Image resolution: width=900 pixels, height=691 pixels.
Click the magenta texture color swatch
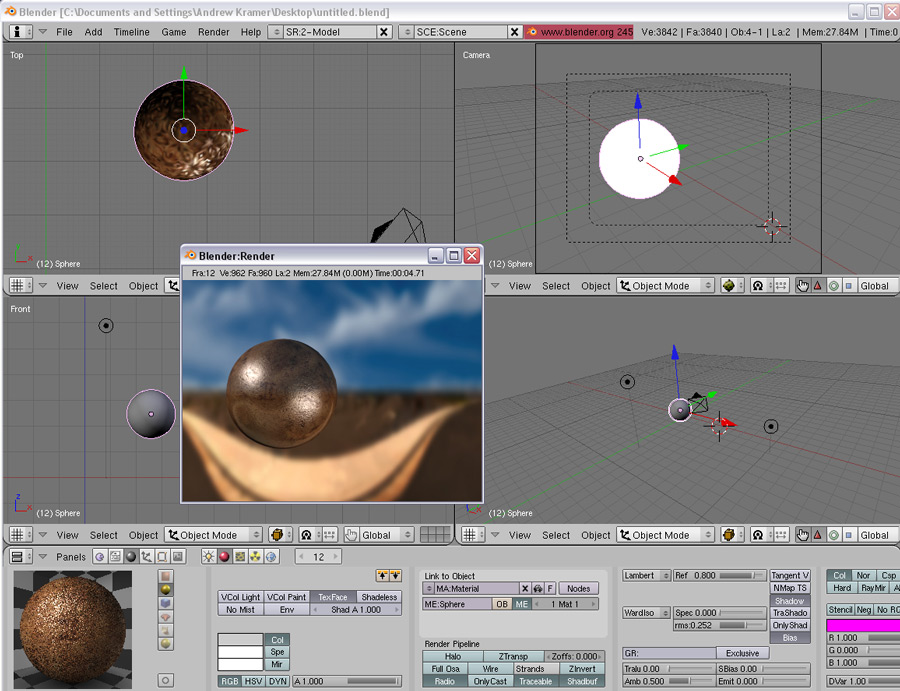pyautogui.click(x=862, y=625)
